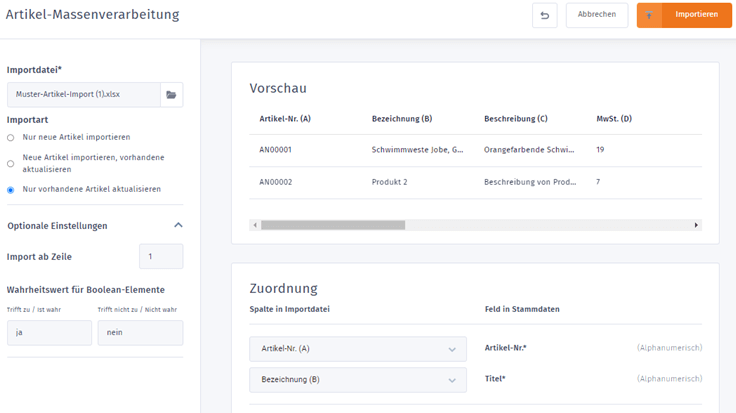
Task: Click the 'Artikel-Nr.*' master data field label
Action: click(x=506, y=348)
